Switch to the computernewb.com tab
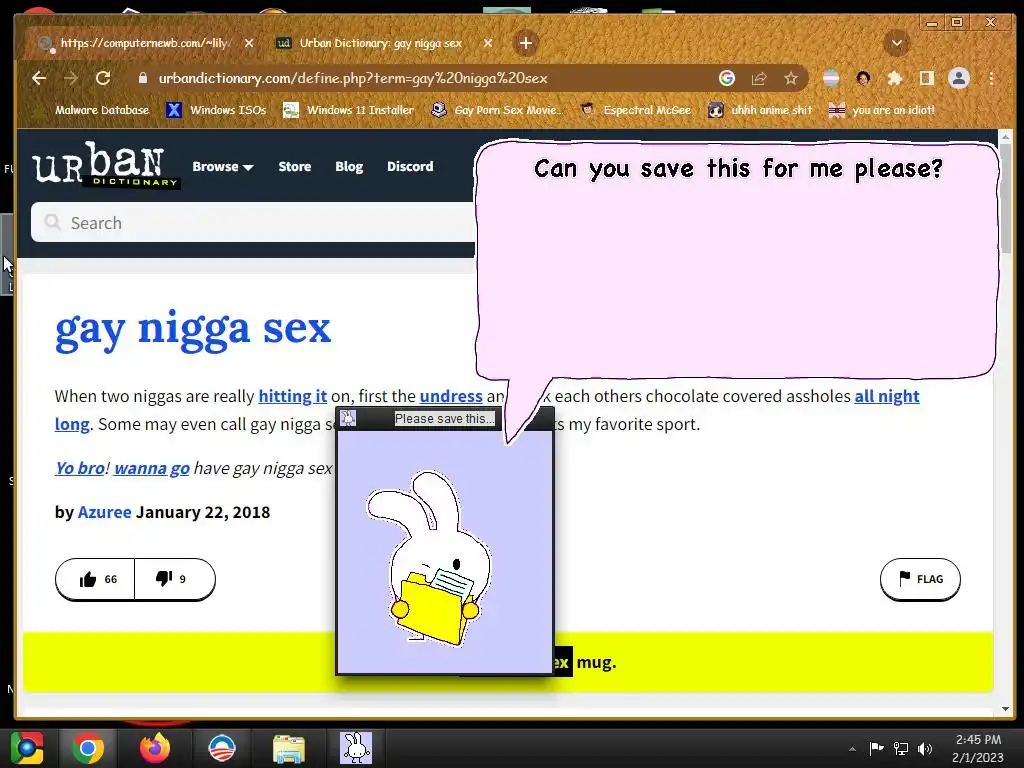The width and height of the screenshot is (1024, 768). pyautogui.click(x=145, y=43)
